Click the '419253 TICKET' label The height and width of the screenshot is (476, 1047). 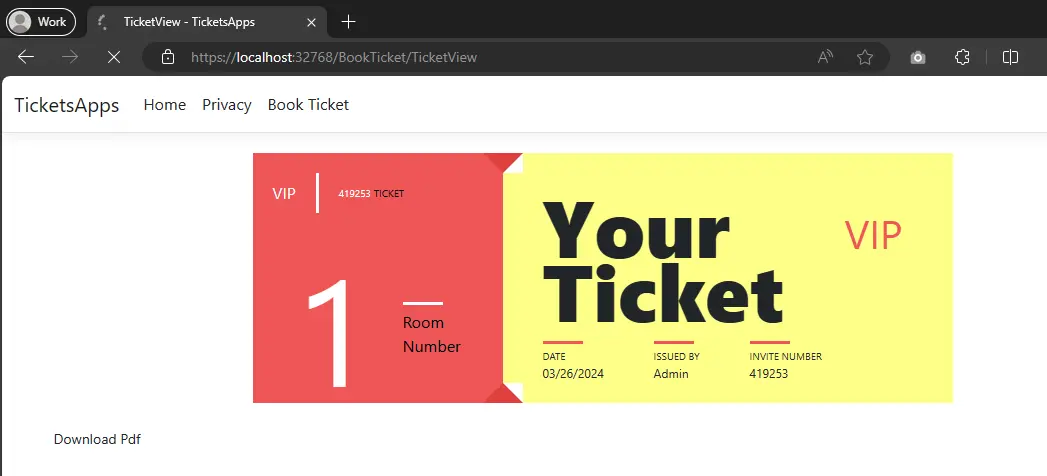pyautogui.click(x=371, y=194)
